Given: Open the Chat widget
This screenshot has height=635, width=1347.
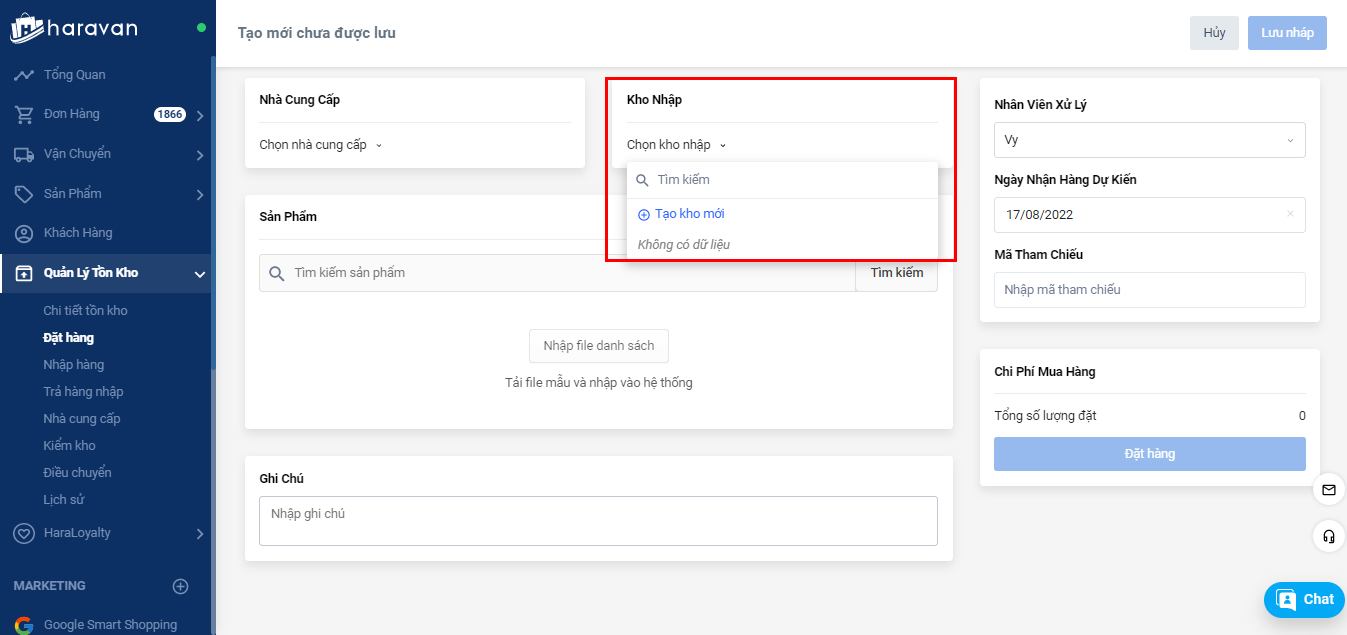Looking at the screenshot, I should (1304, 599).
